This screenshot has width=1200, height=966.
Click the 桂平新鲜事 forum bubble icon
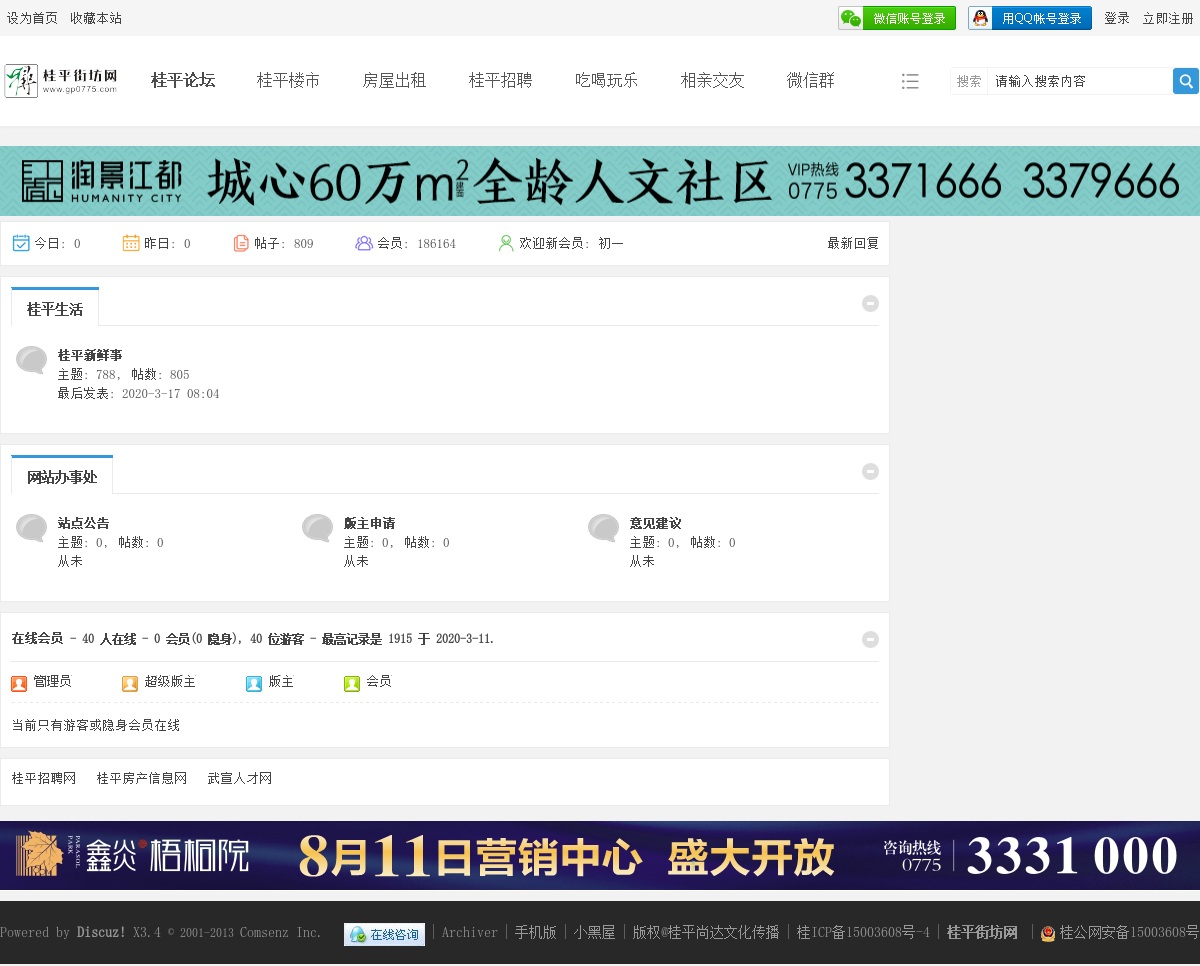click(32, 360)
